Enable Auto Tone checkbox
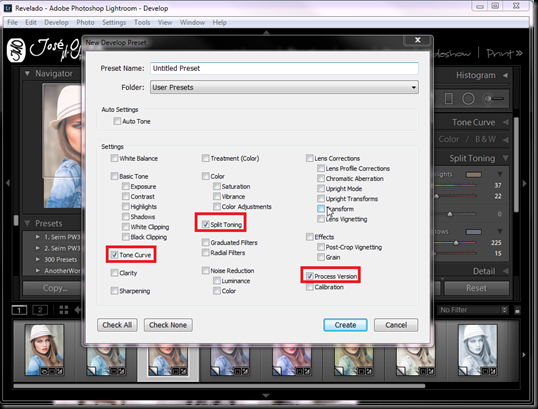Viewport: 538px width, 409px height. [x=117, y=121]
